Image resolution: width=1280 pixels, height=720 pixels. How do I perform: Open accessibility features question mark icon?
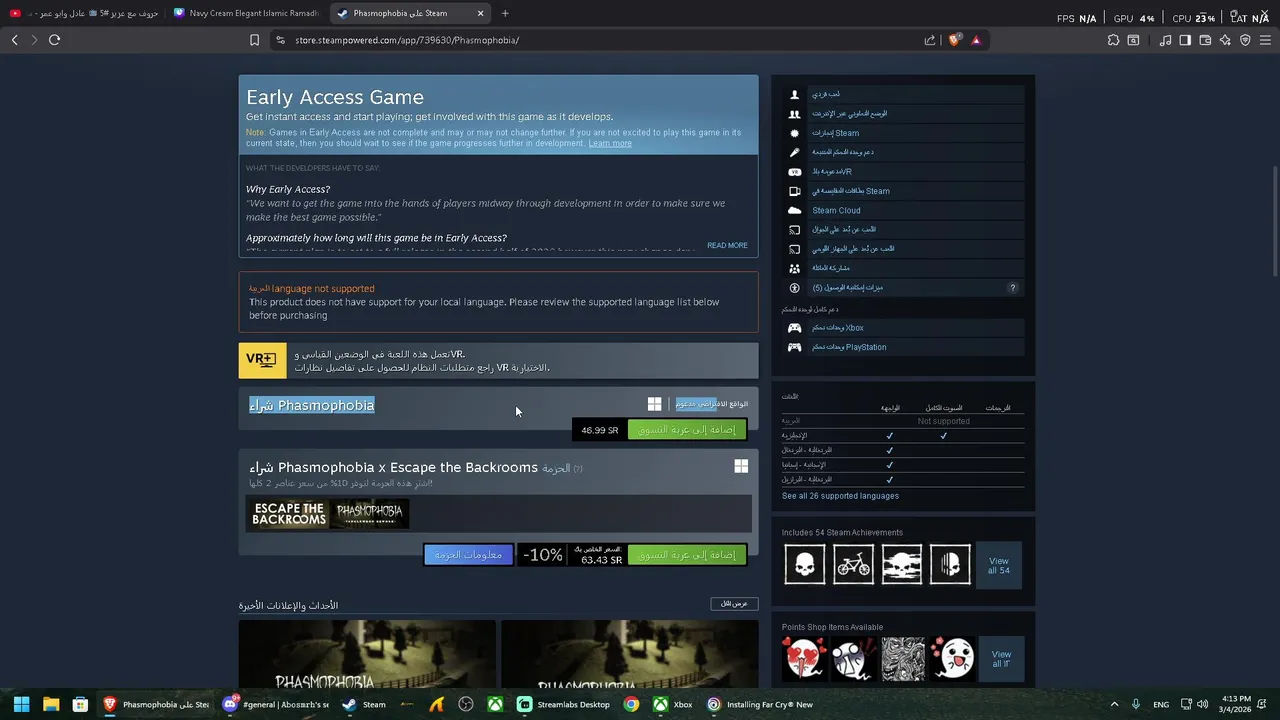1012,288
